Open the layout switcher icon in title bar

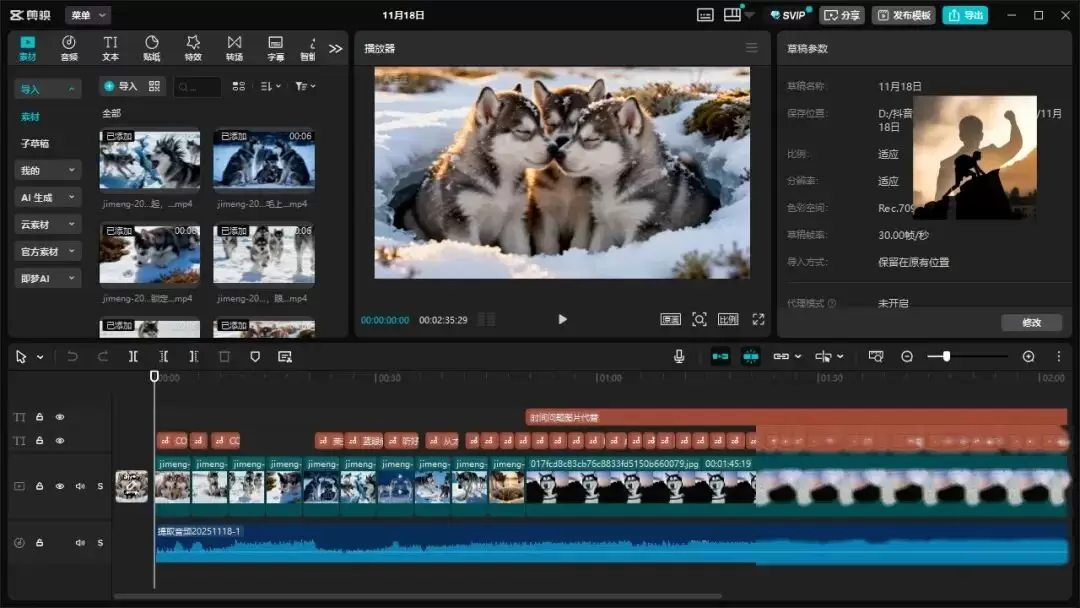coord(732,15)
